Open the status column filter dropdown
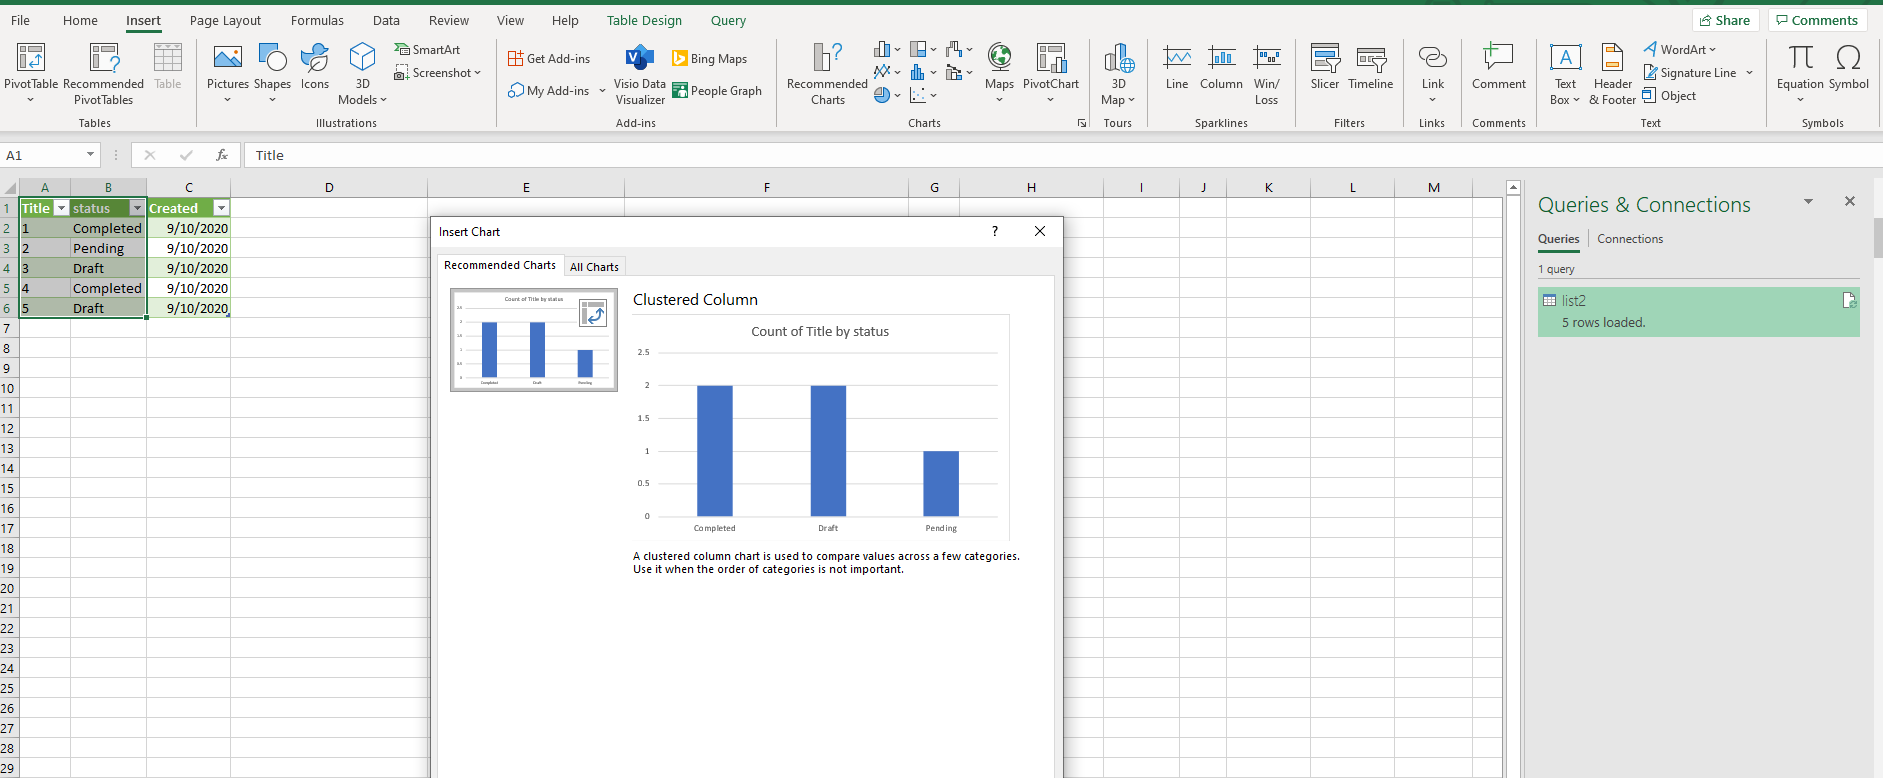Viewport: 1883px width, 778px height. click(137, 208)
